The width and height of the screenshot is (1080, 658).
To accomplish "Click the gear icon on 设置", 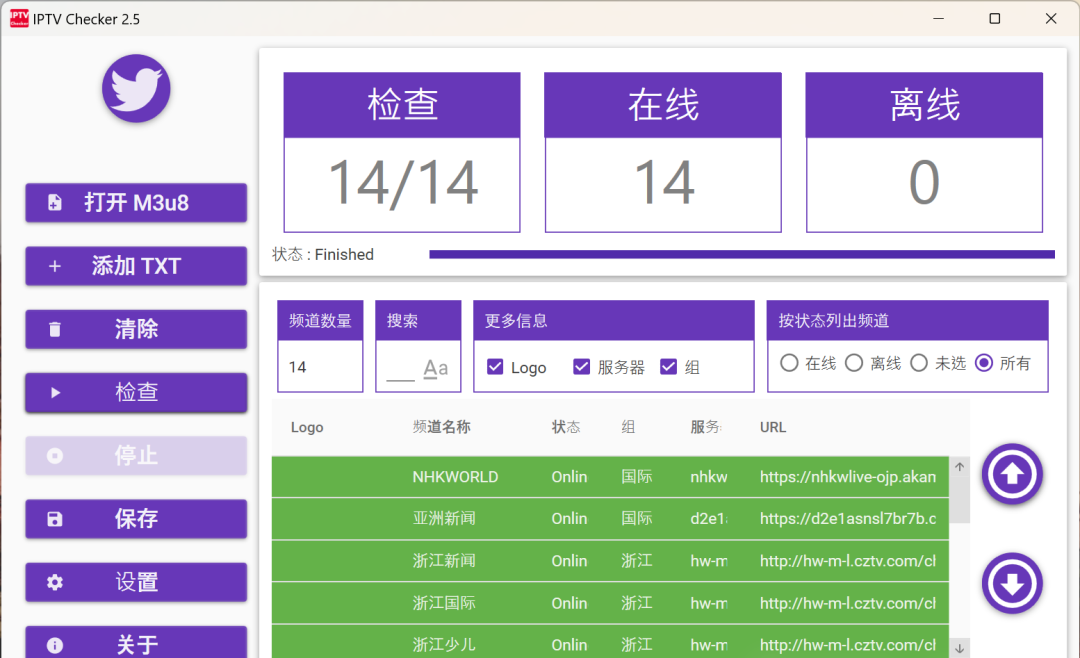I will (x=54, y=582).
